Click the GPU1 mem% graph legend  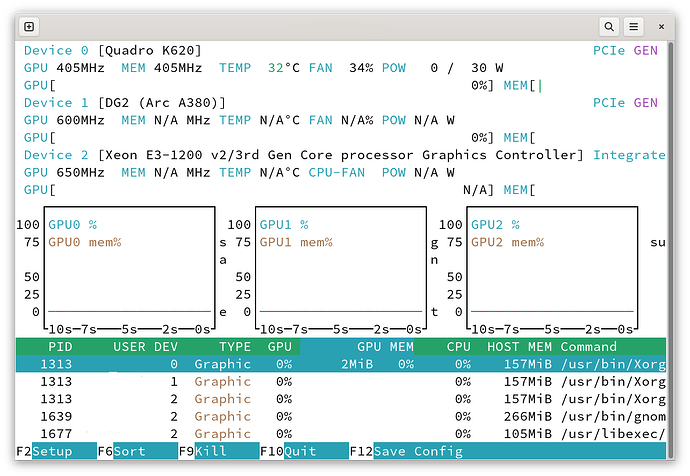(296, 242)
